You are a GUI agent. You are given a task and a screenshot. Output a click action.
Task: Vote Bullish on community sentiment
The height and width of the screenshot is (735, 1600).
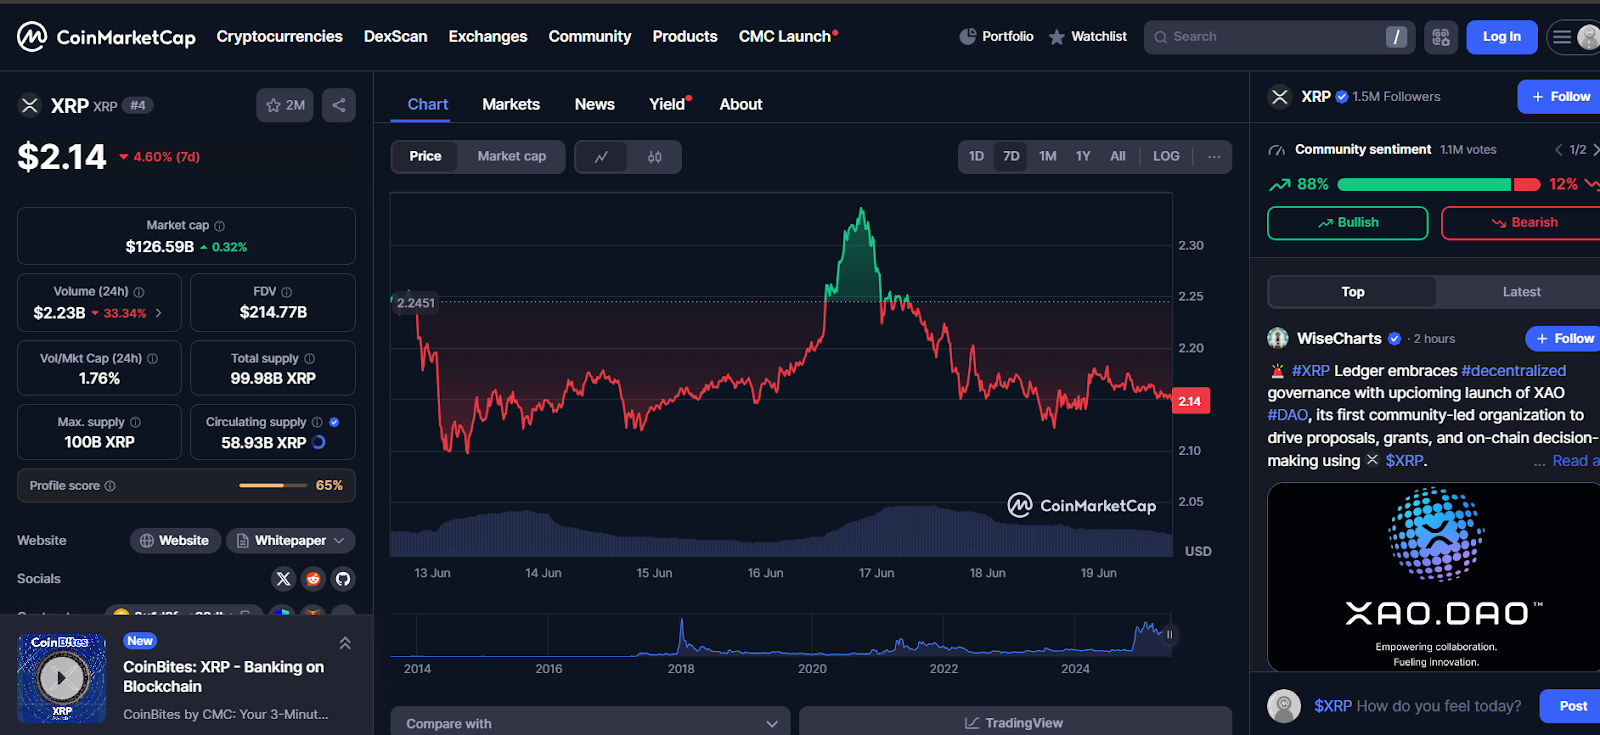[1347, 223]
